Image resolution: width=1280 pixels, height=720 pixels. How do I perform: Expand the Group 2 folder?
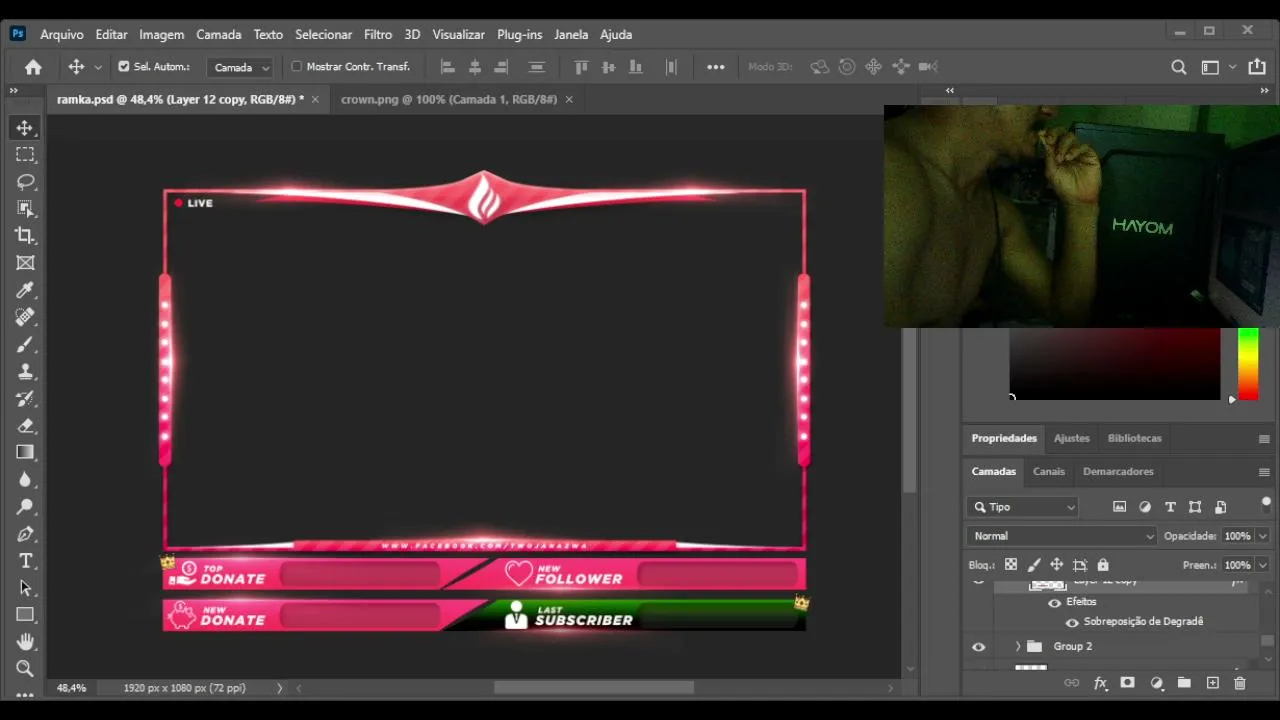[1018, 647]
